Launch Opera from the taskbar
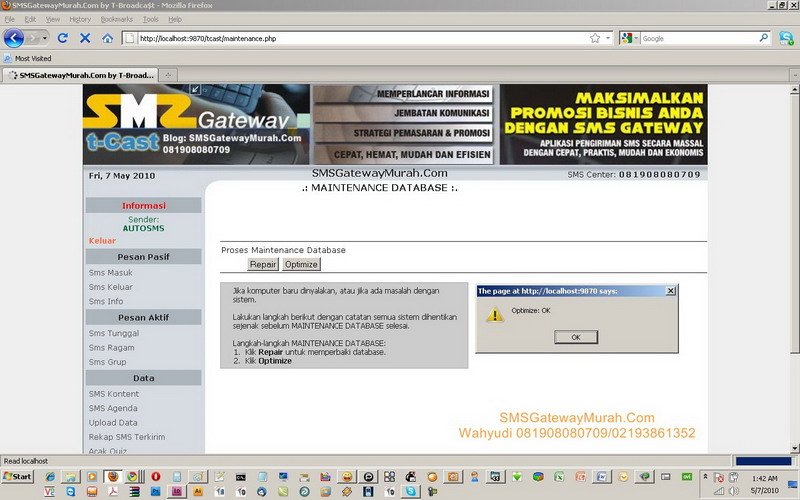The width and height of the screenshot is (800, 500). [x=156, y=477]
